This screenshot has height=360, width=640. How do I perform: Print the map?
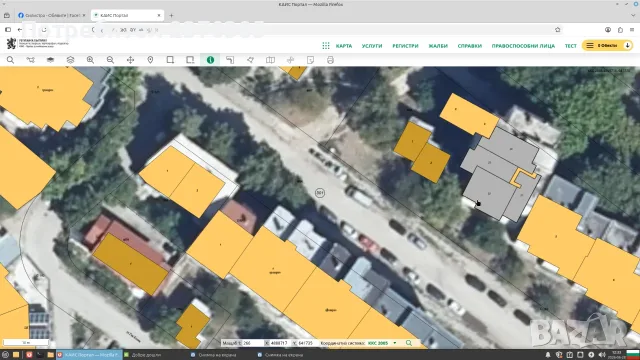pos(330,60)
